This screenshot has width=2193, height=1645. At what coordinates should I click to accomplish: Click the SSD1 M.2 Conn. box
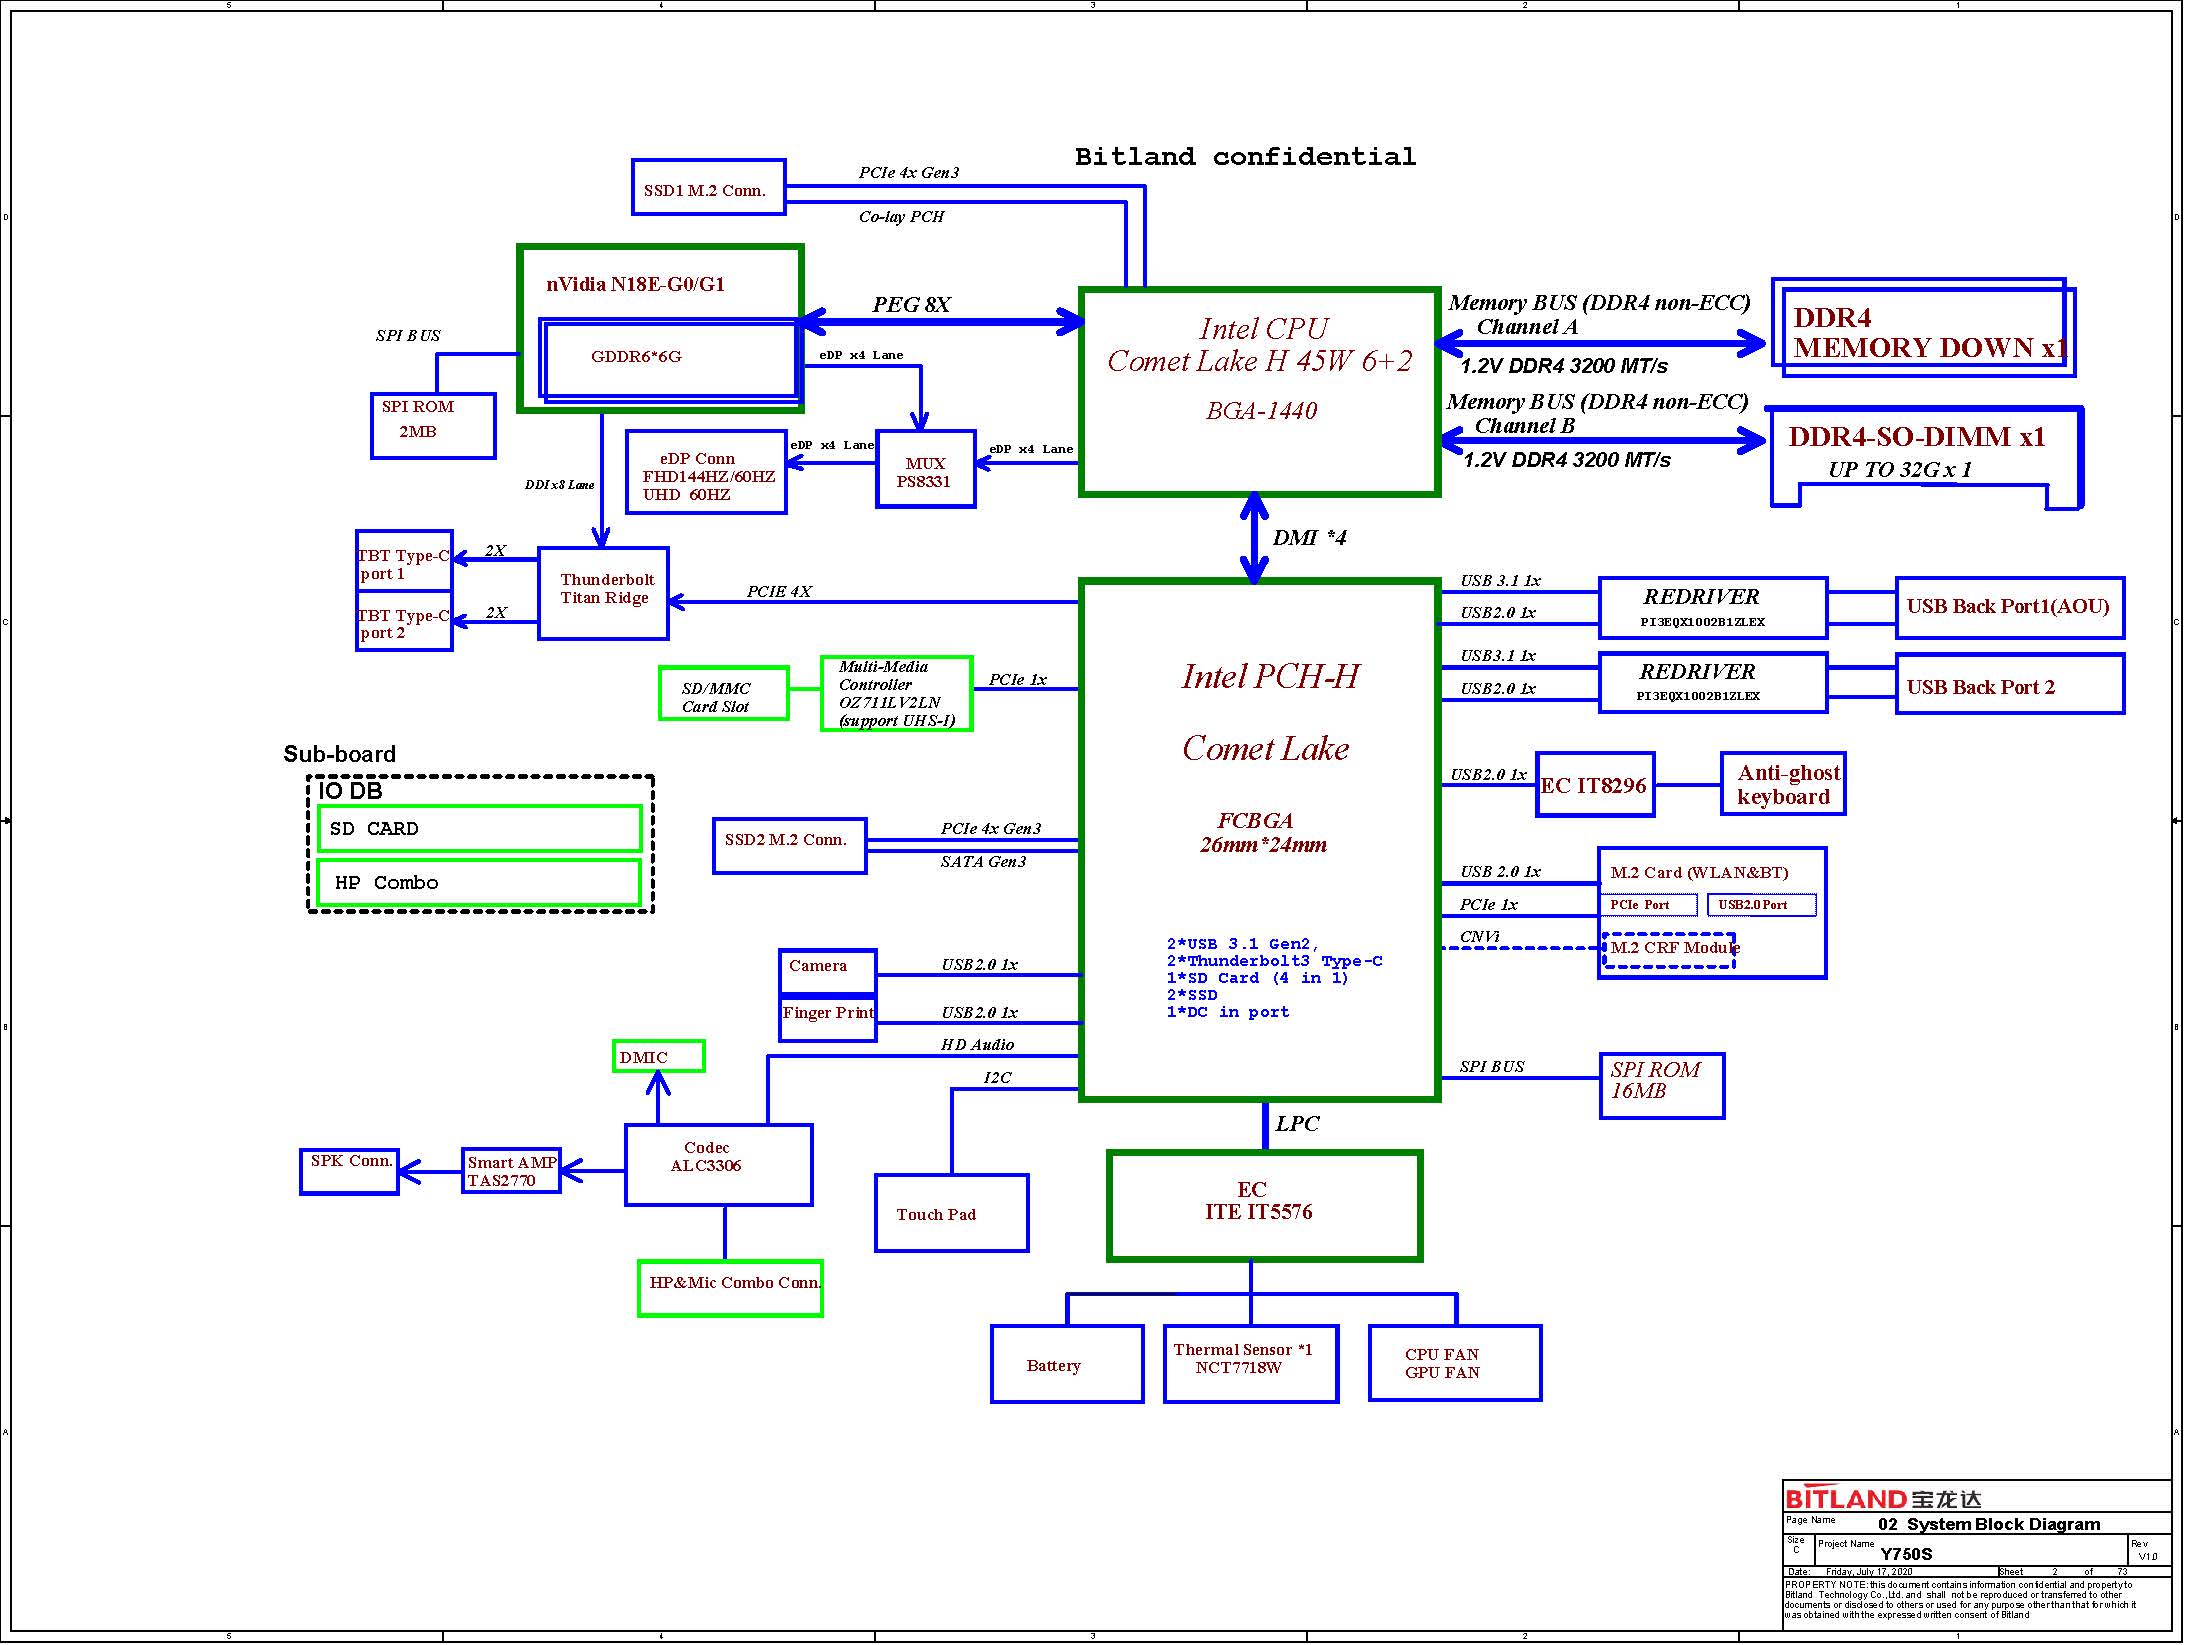(x=708, y=187)
